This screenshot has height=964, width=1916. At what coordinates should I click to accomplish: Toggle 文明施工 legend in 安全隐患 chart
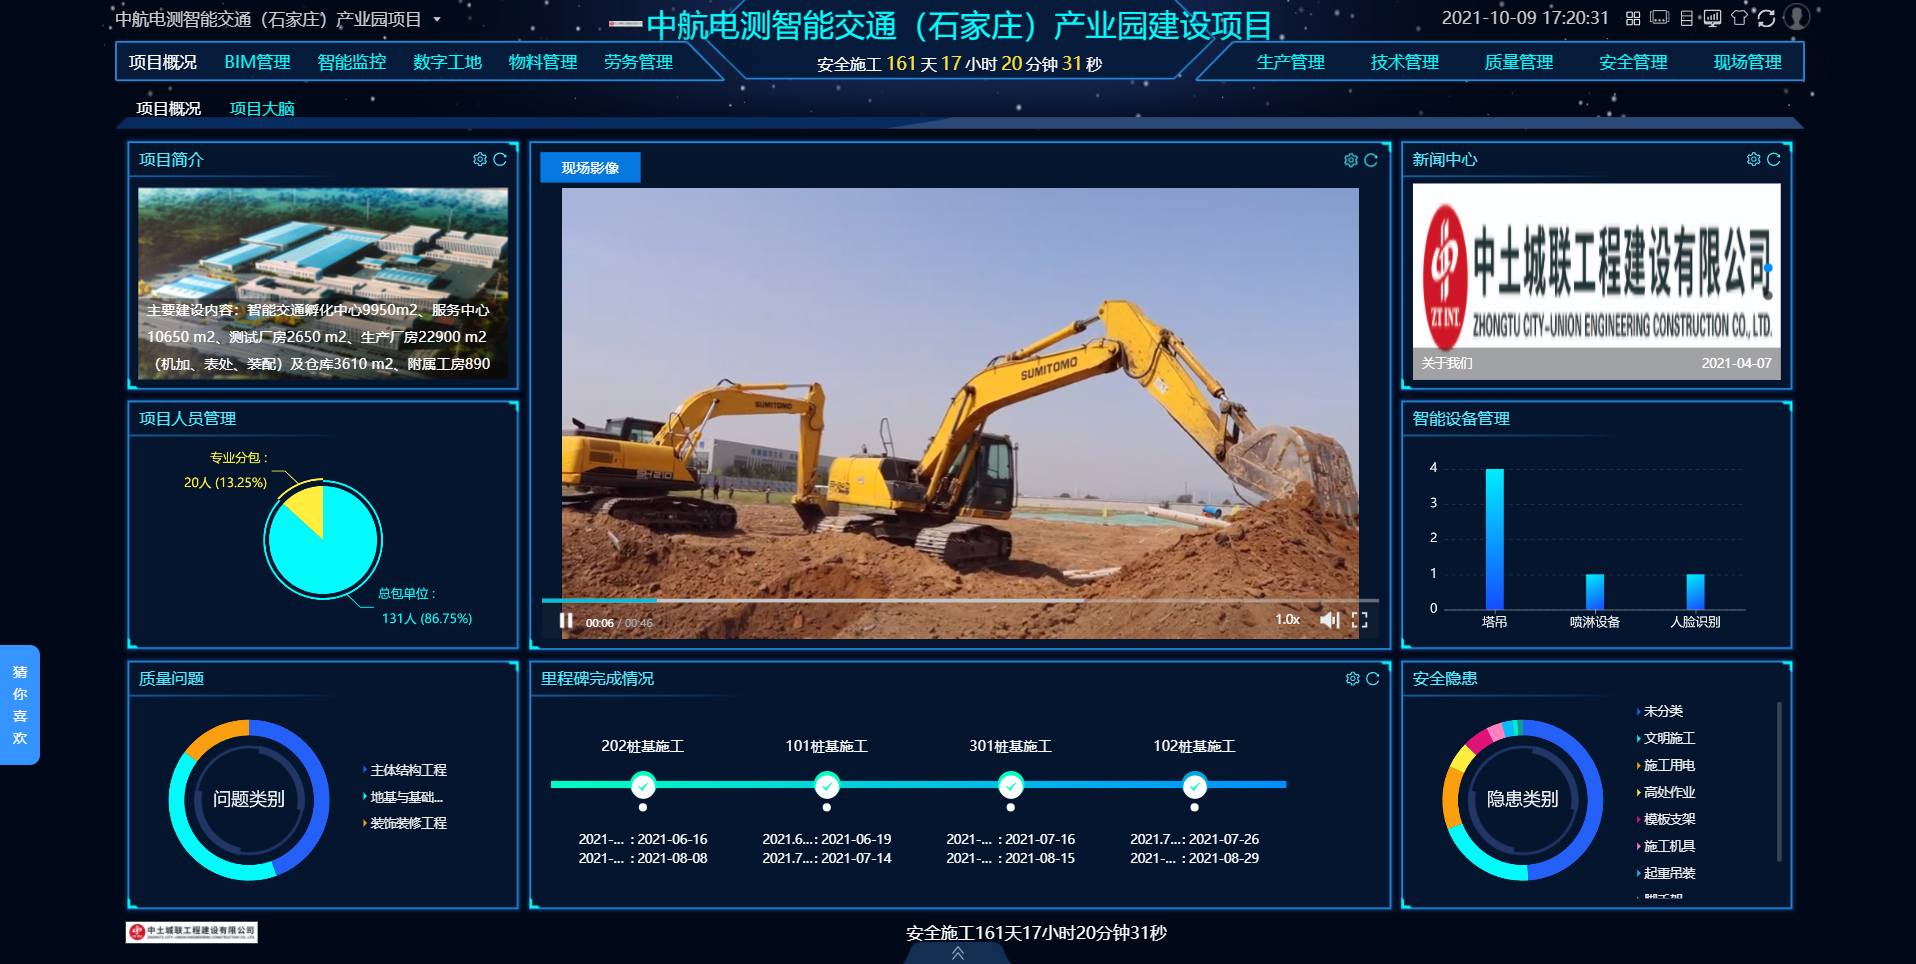click(x=1669, y=738)
